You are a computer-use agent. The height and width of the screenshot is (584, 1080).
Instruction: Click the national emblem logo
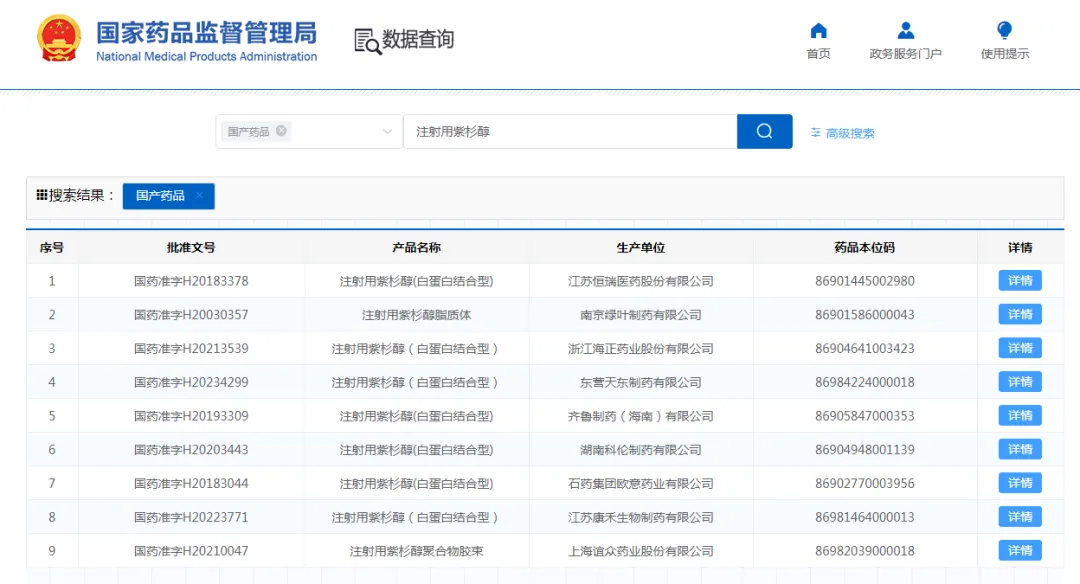point(59,40)
